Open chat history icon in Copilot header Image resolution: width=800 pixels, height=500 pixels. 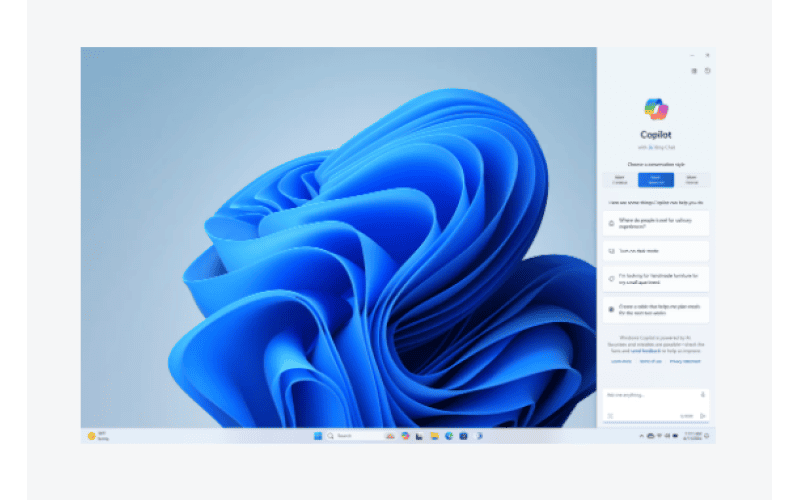click(707, 70)
